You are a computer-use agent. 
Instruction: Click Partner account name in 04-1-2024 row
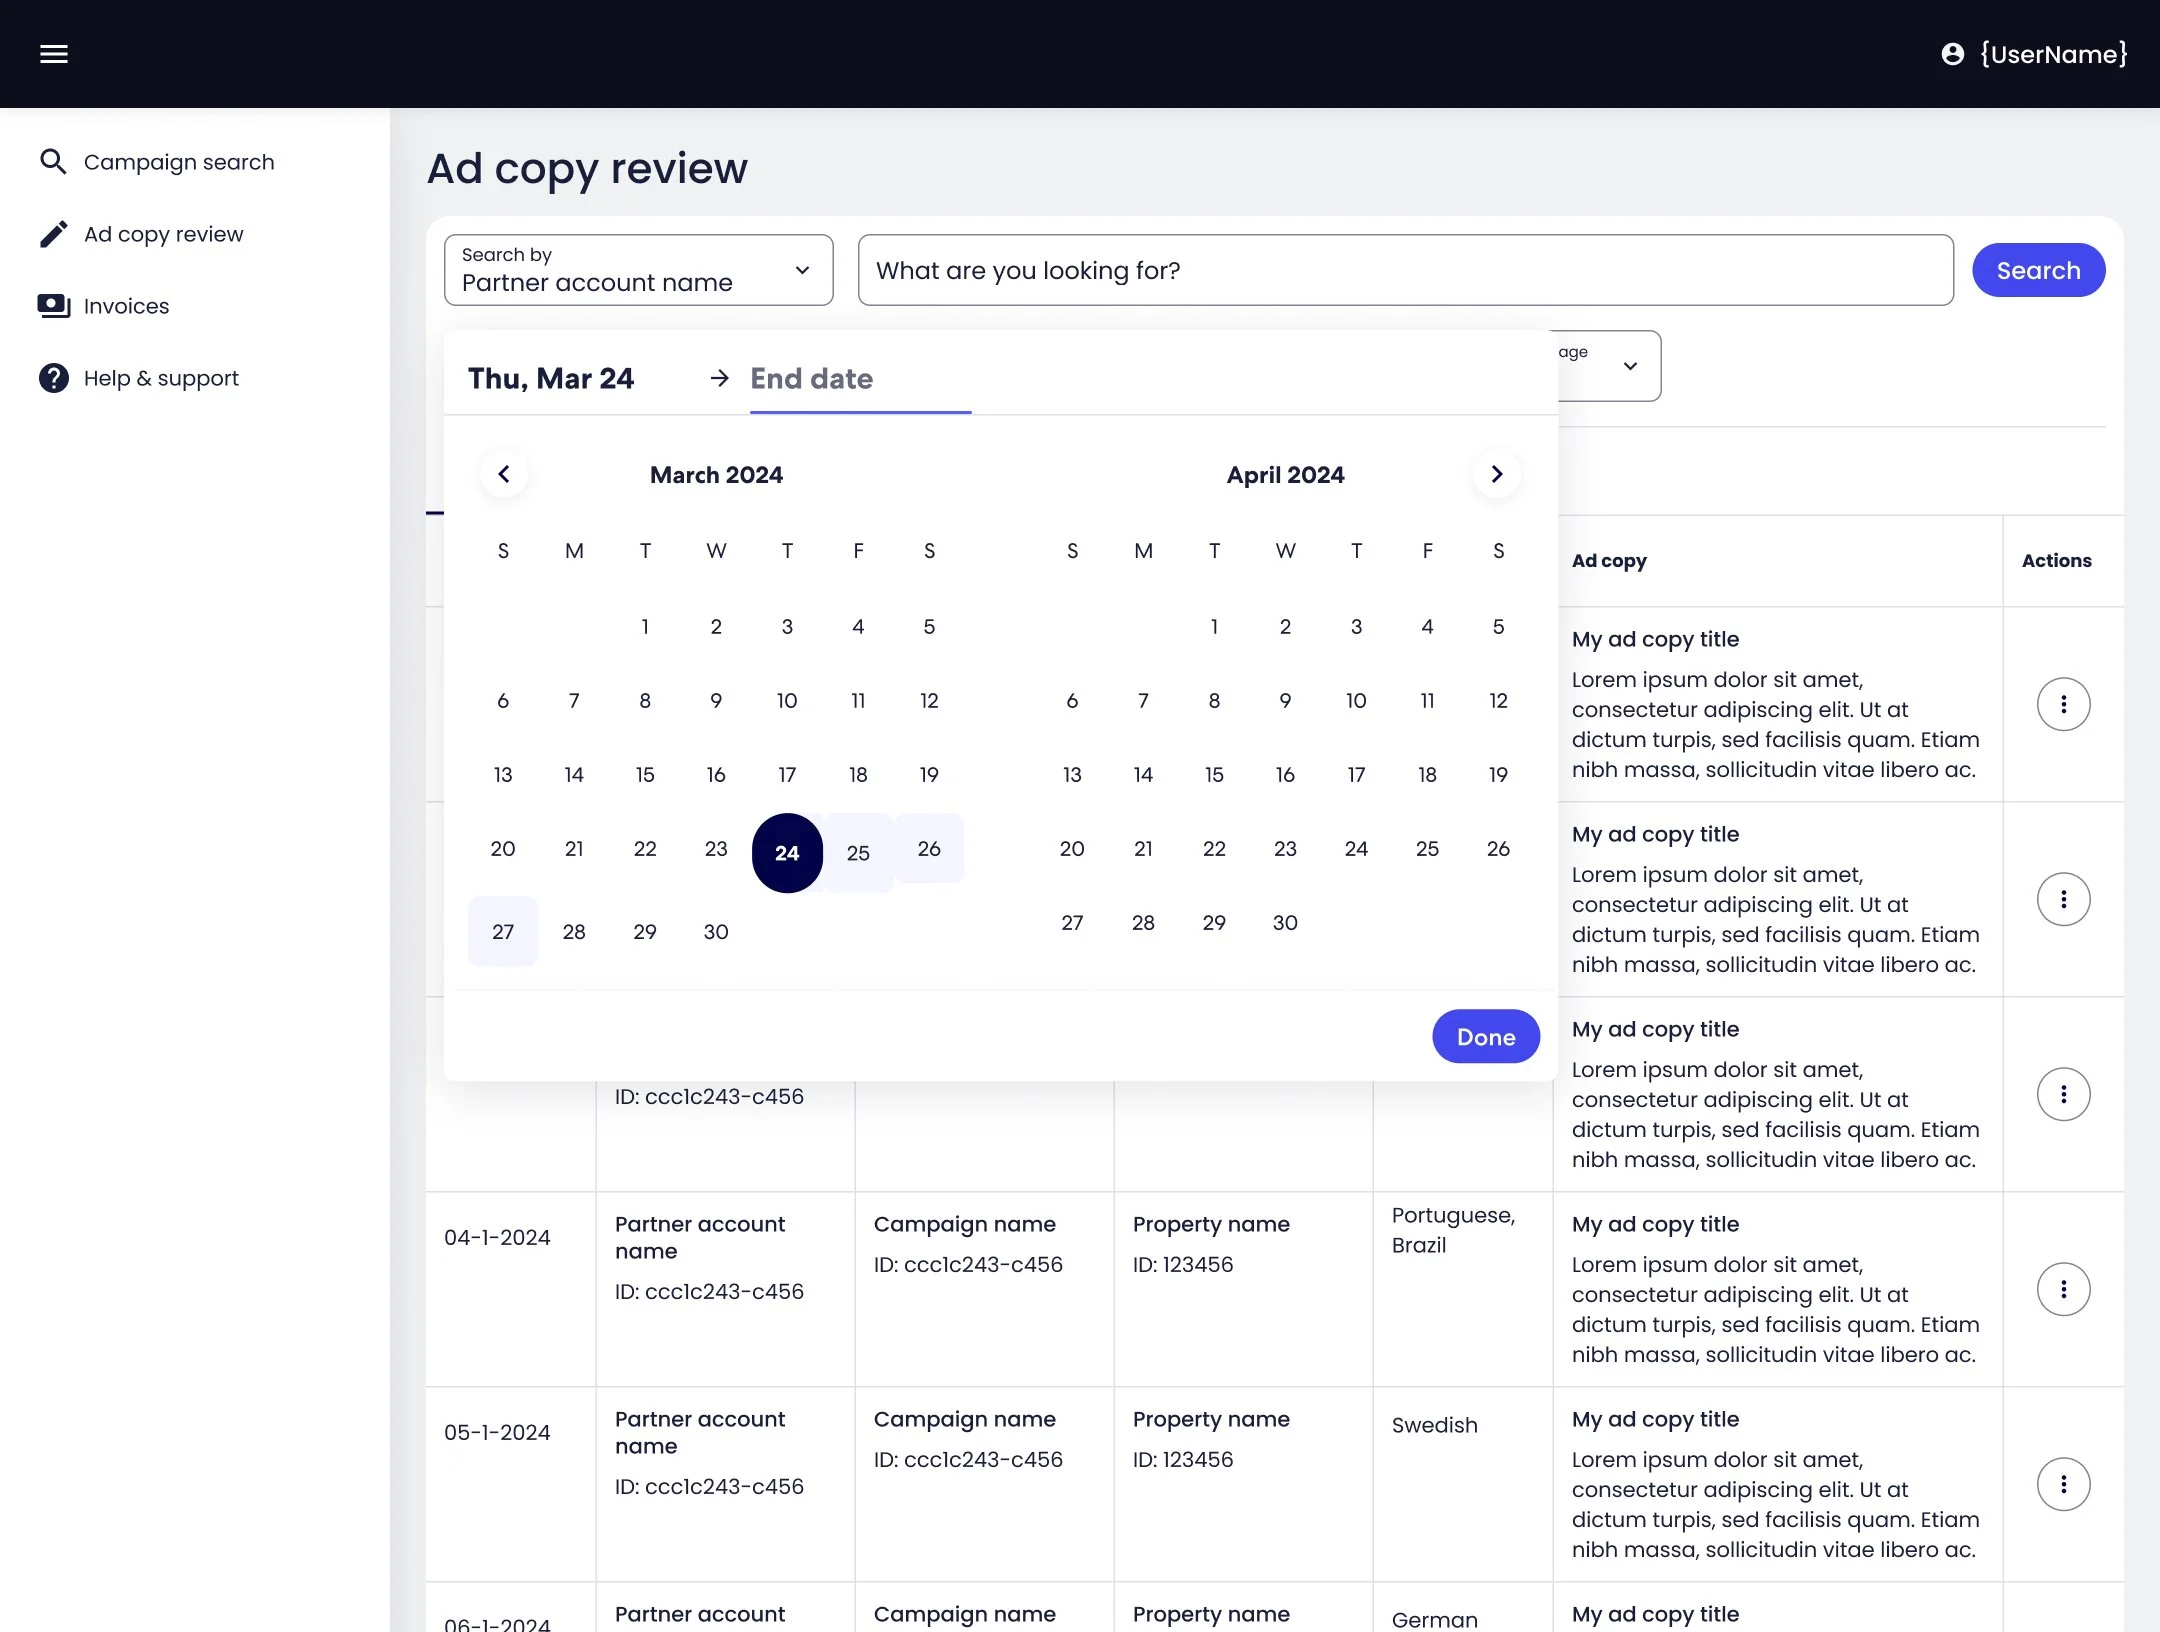tap(700, 1237)
